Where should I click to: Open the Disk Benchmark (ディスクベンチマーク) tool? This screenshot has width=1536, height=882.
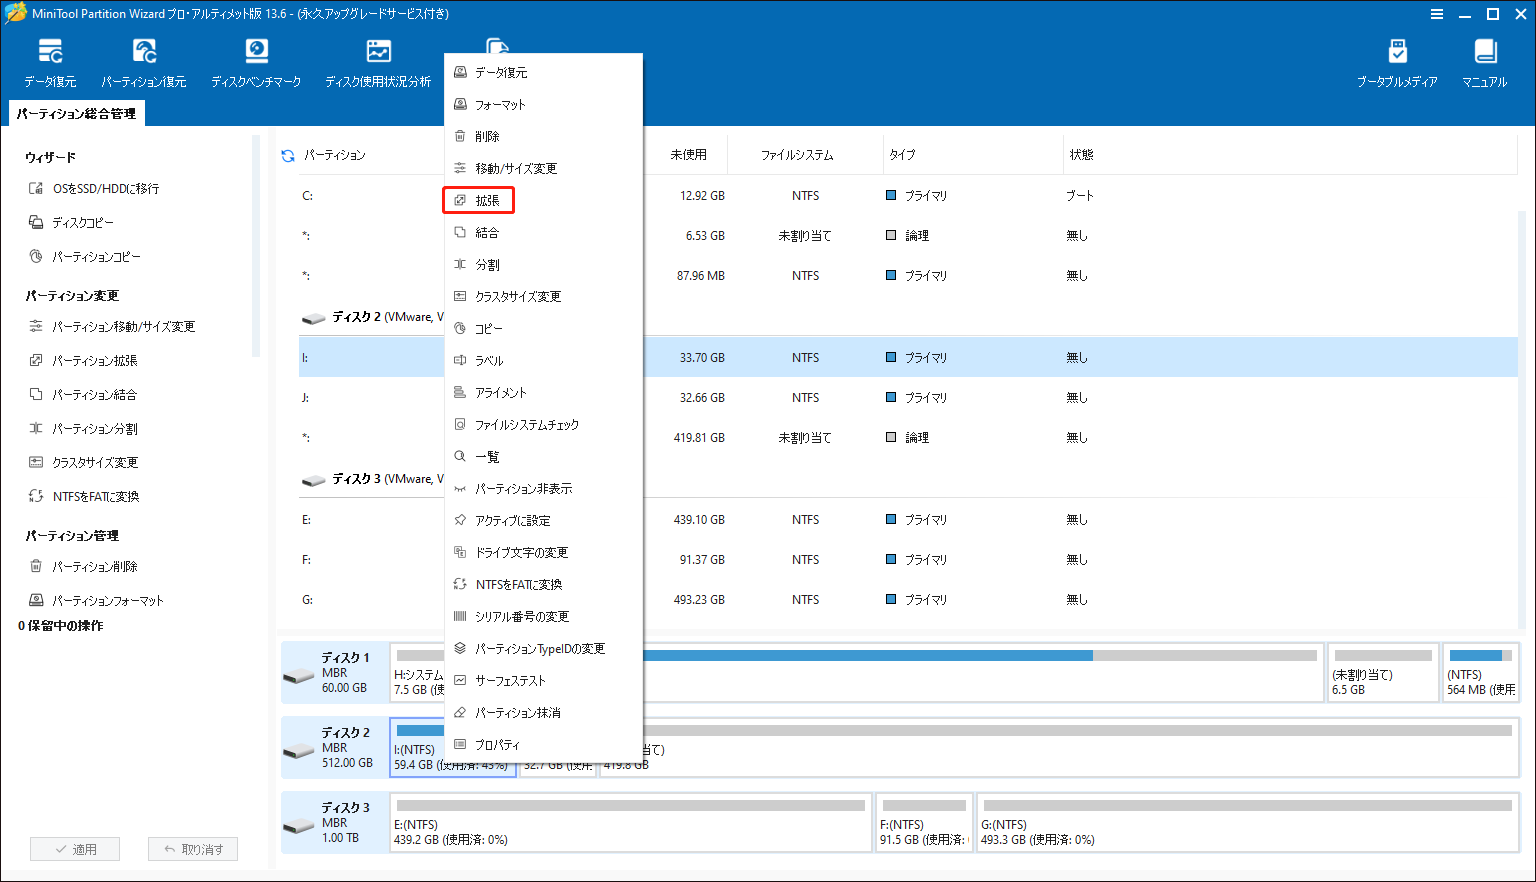point(256,63)
